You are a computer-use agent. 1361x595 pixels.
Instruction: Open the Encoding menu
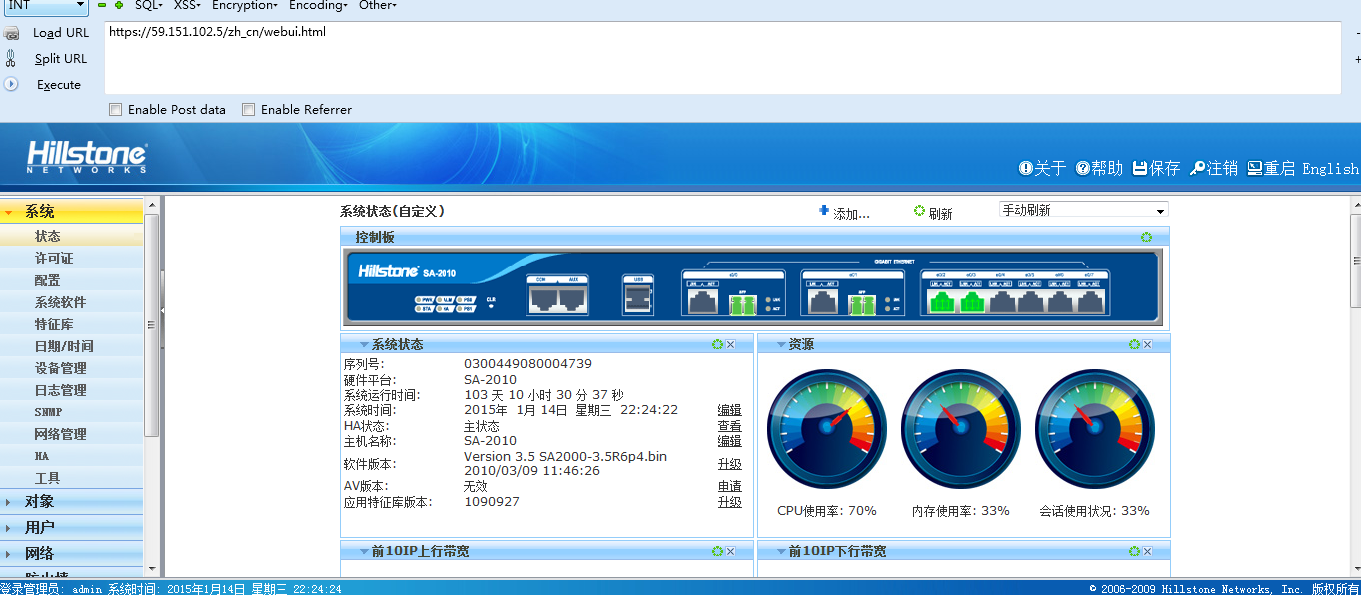318,5
